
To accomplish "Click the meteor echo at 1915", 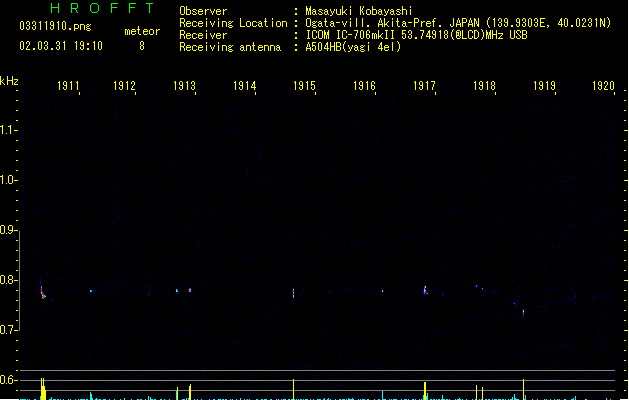I will 294,293.
